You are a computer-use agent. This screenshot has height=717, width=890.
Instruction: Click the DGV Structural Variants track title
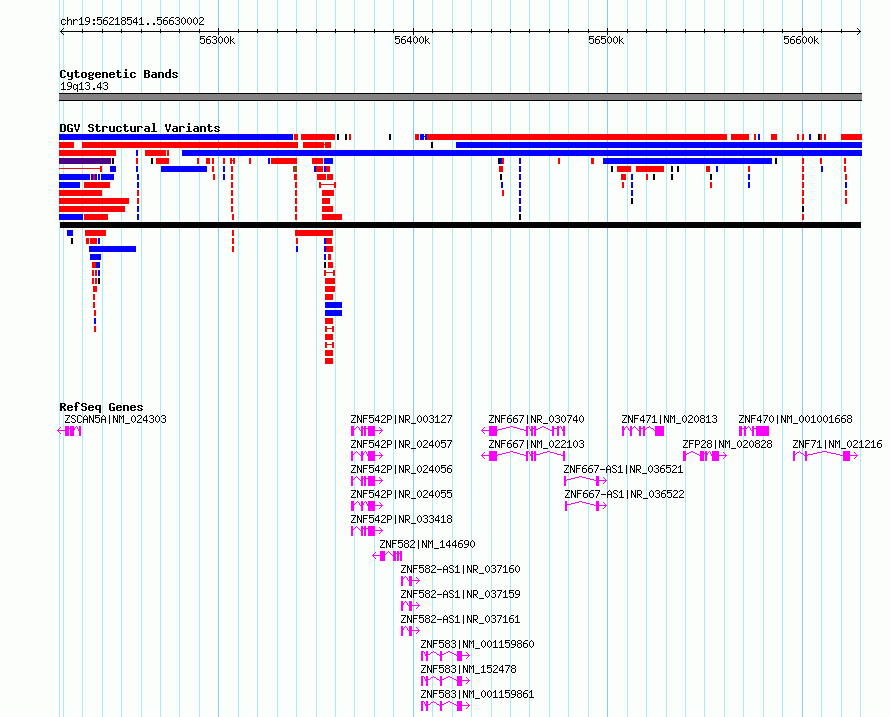coord(140,128)
